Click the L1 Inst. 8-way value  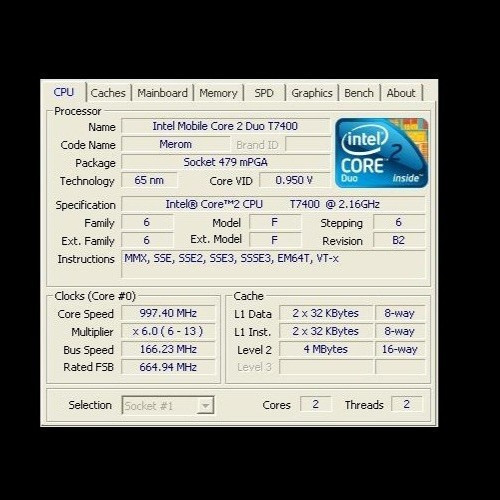pos(400,331)
